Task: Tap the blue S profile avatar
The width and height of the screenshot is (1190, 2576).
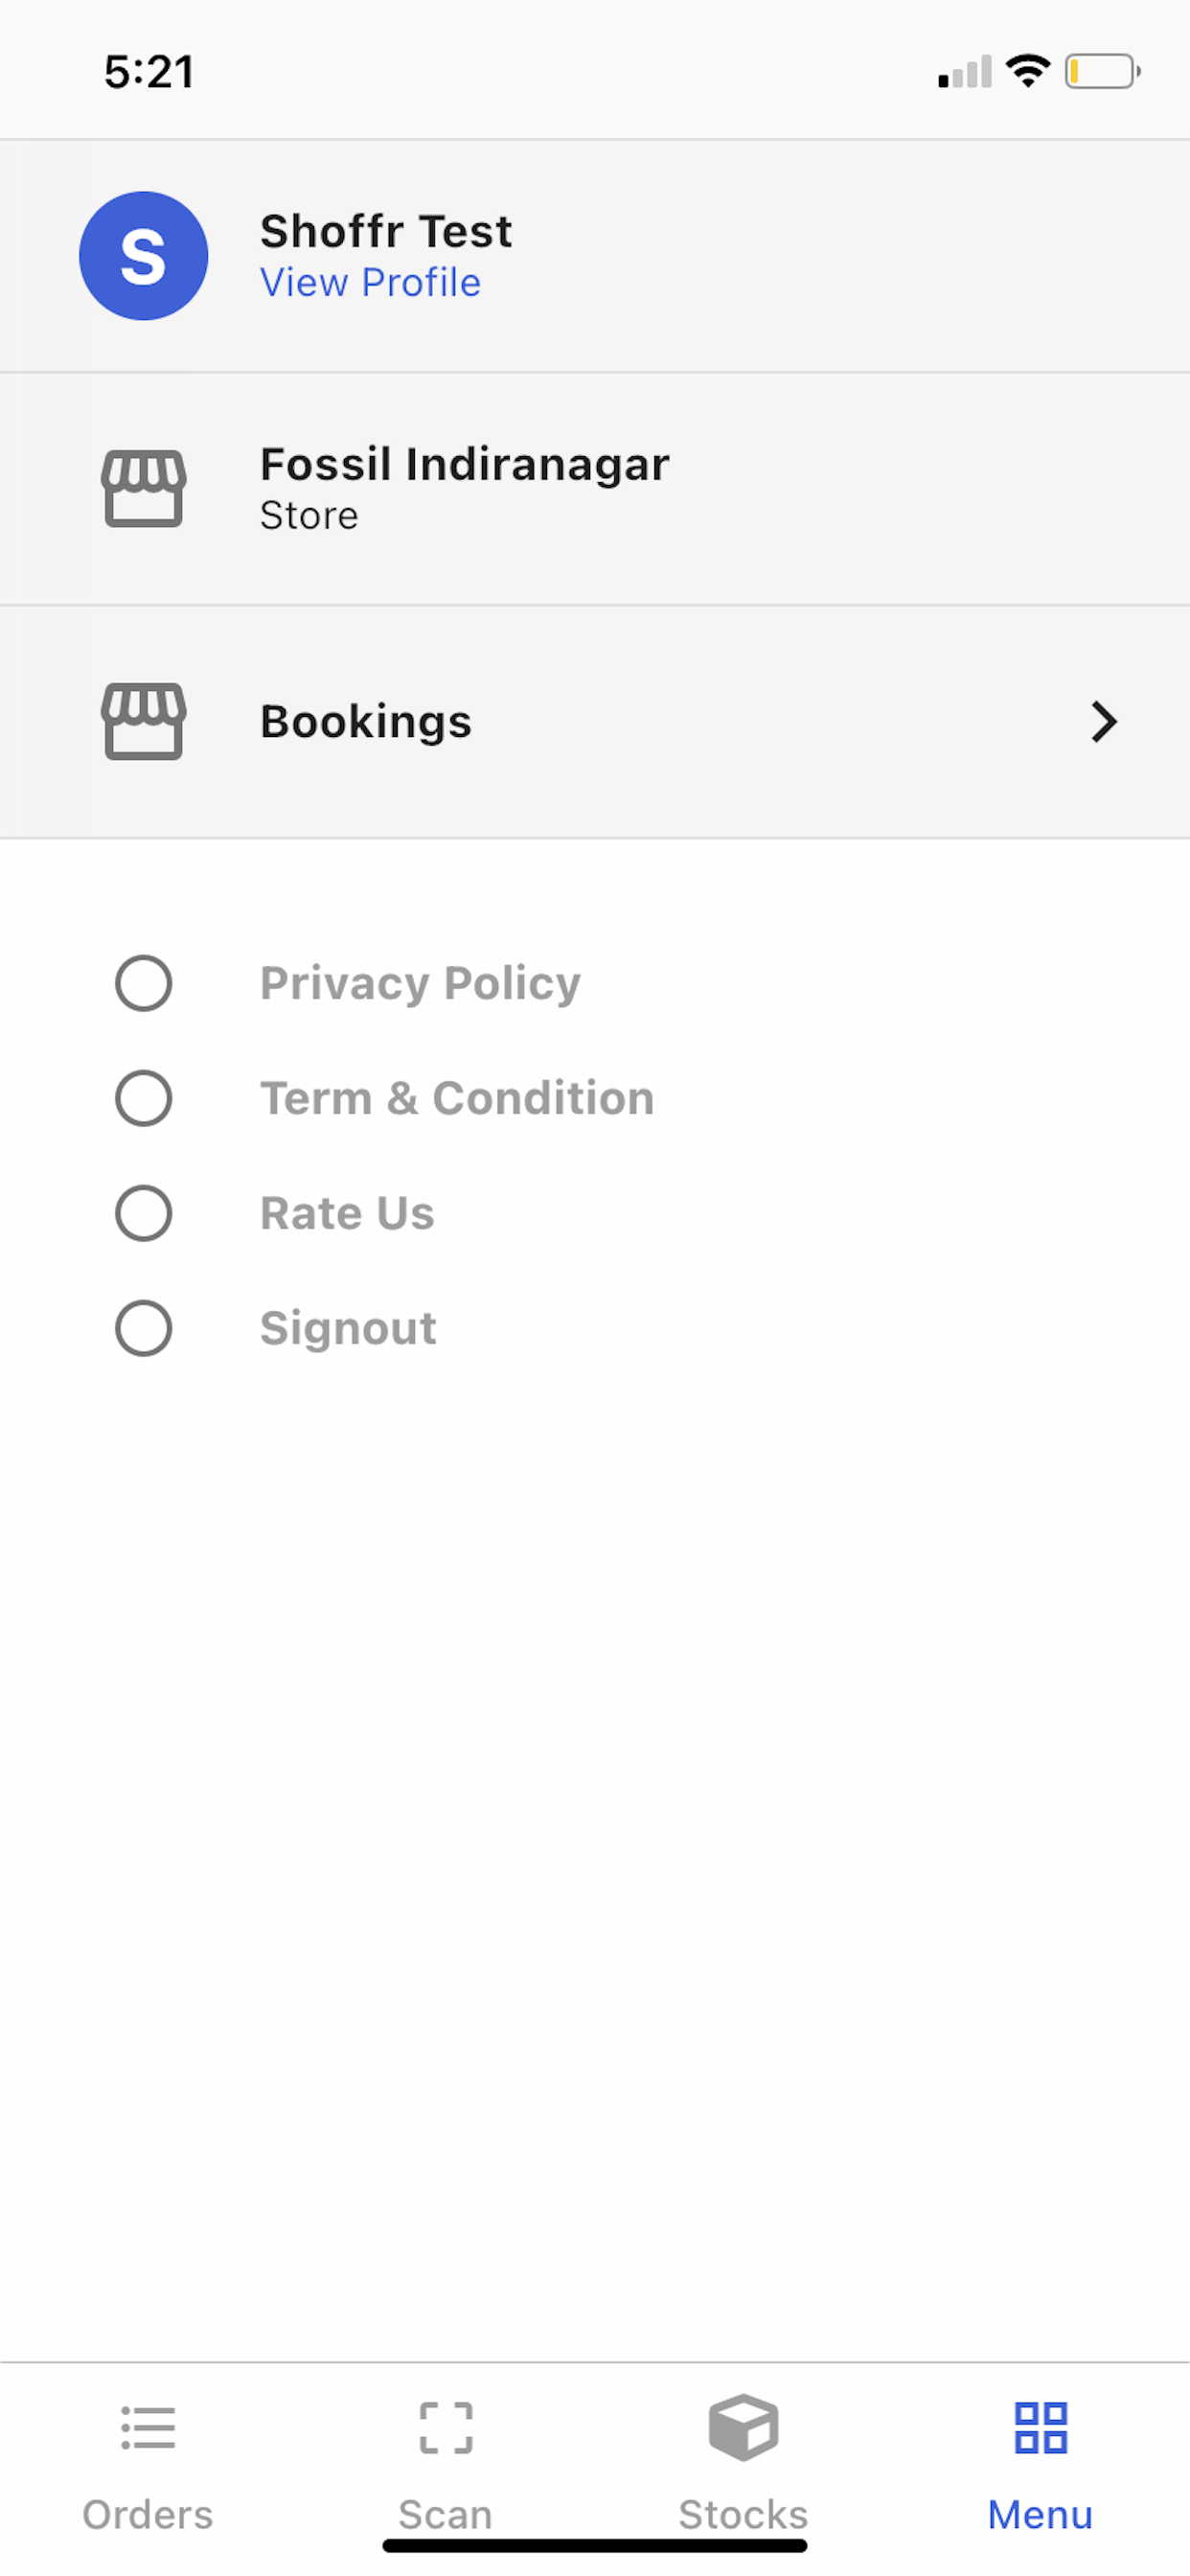Action: tap(144, 256)
